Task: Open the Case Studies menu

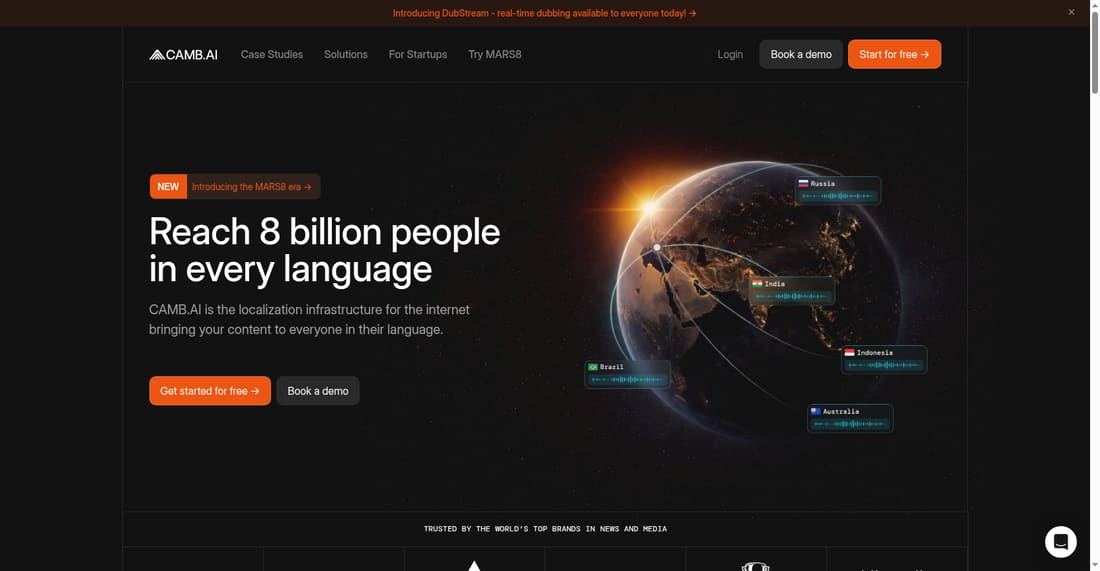Action: (271, 54)
